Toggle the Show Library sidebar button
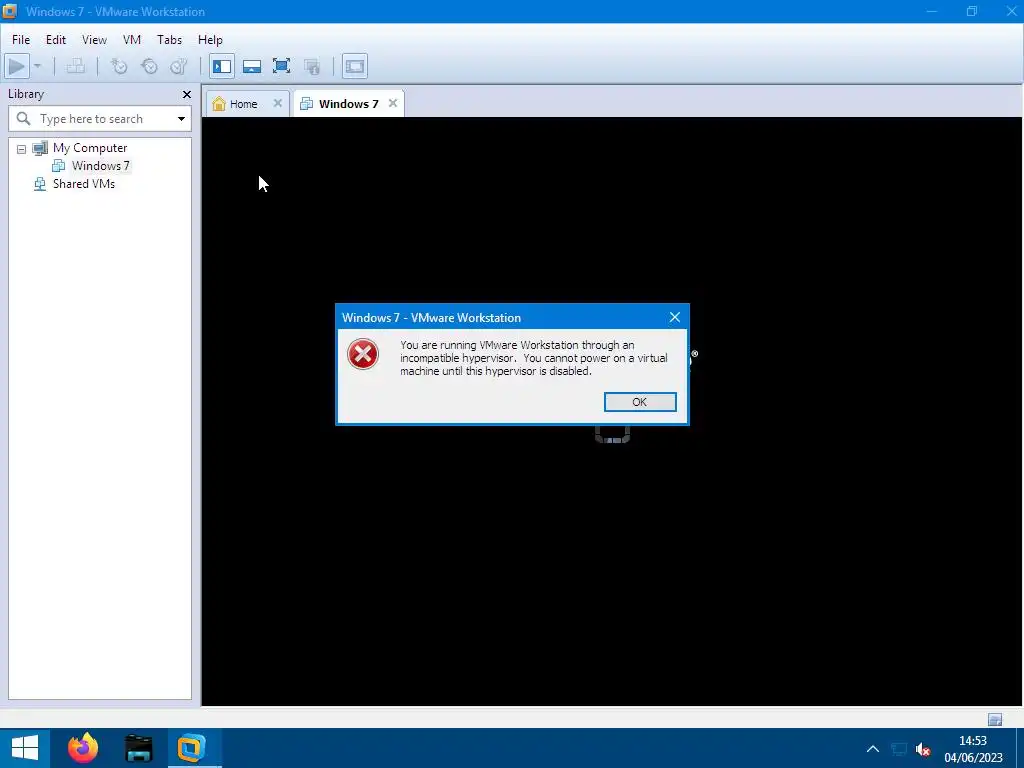The height and width of the screenshot is (768, 1024). click(x=222, y=66)
